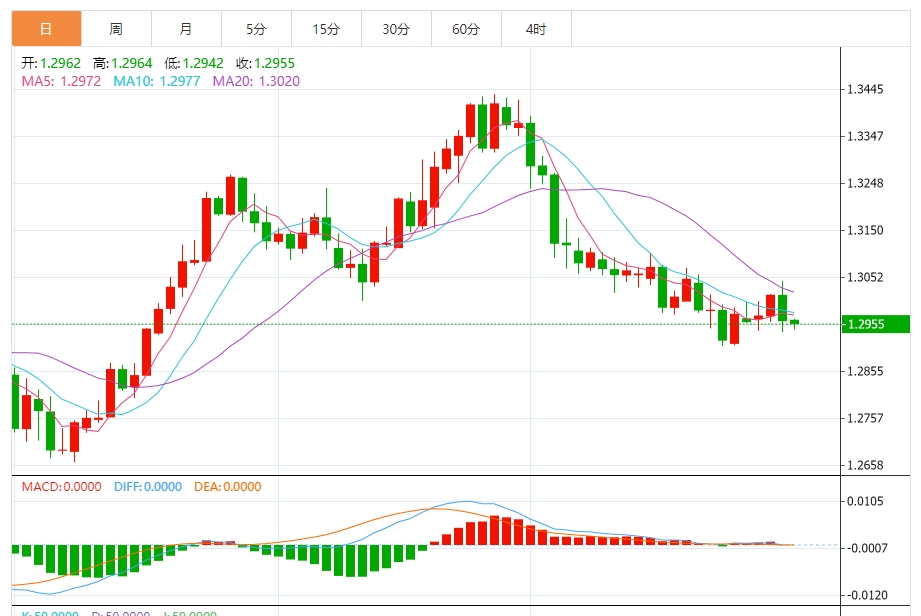
Task: Click the 1.3150 price axis label
Action: pos(865,230)
